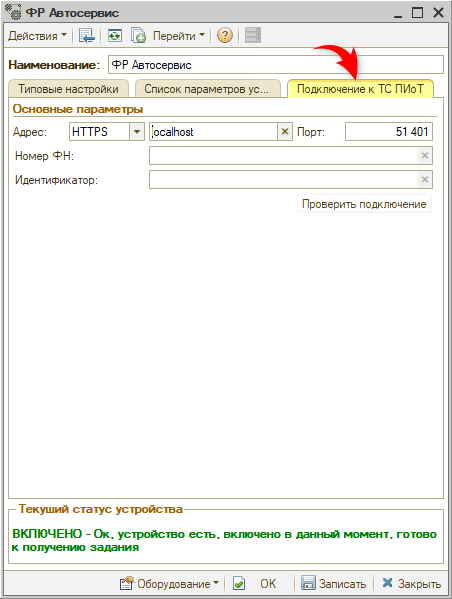Click the copy-with-plus toolbar icon

point(138,36)
